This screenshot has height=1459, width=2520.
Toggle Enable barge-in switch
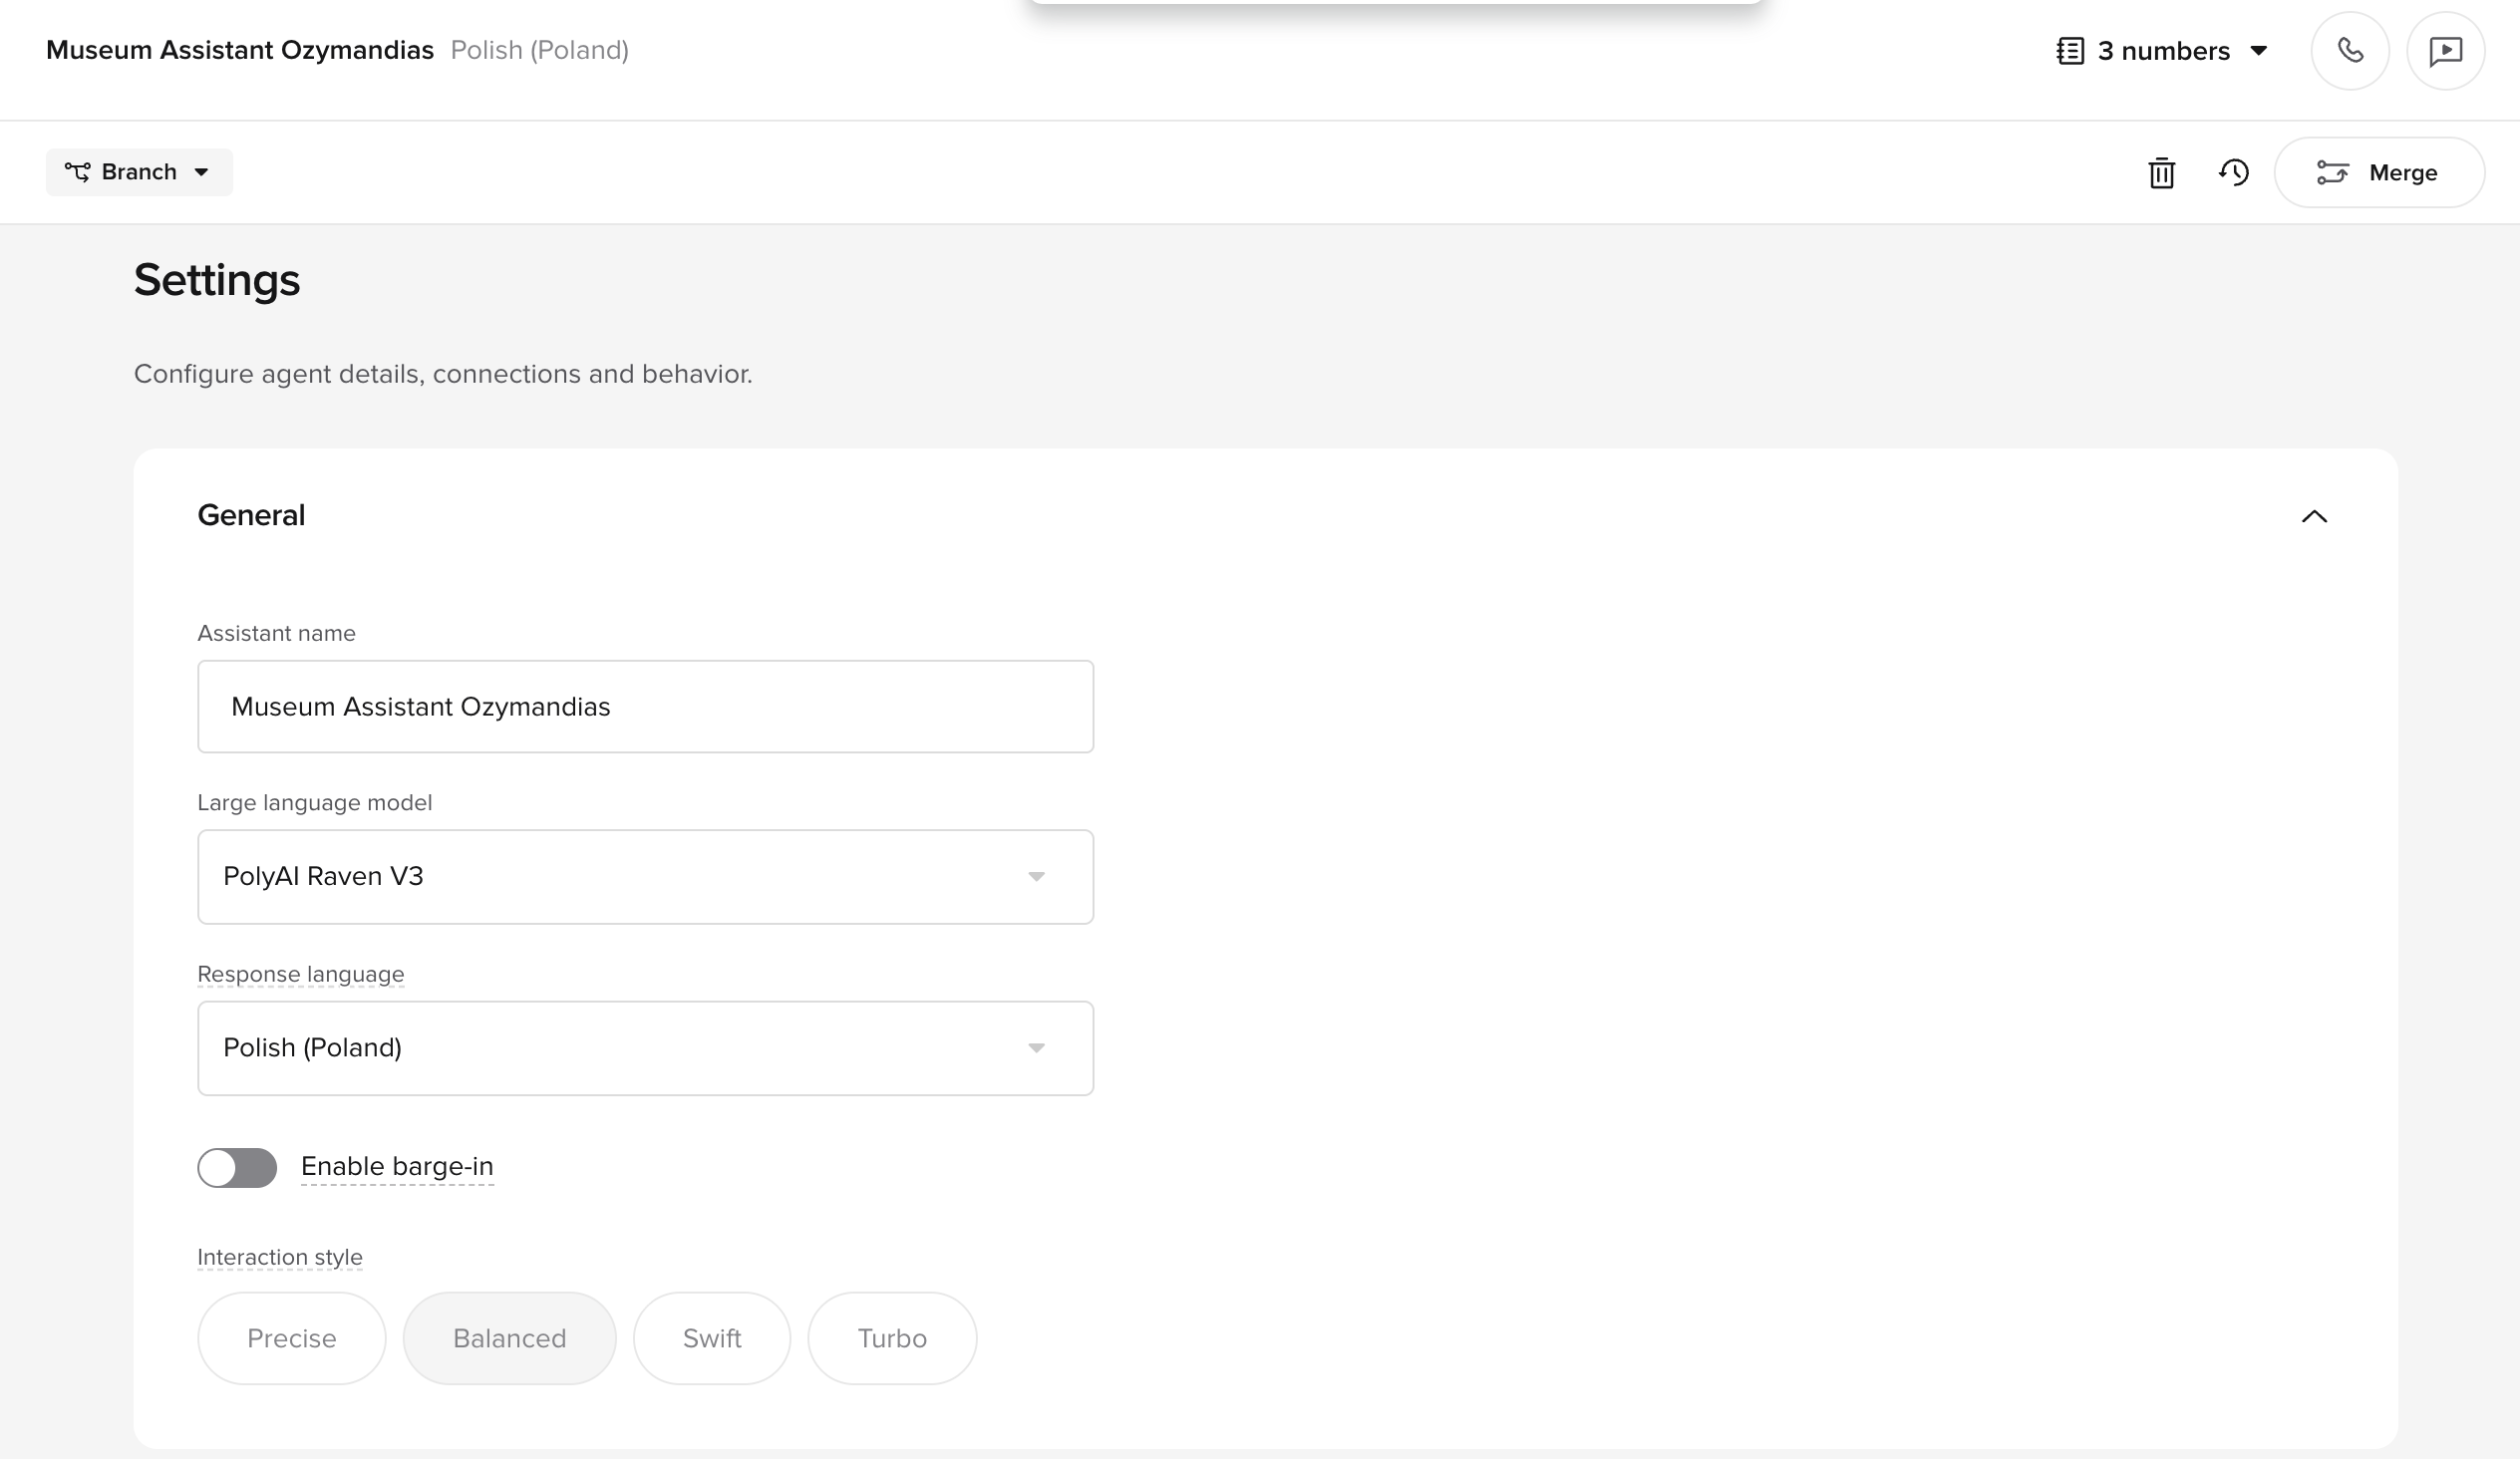coord(237,1167)
